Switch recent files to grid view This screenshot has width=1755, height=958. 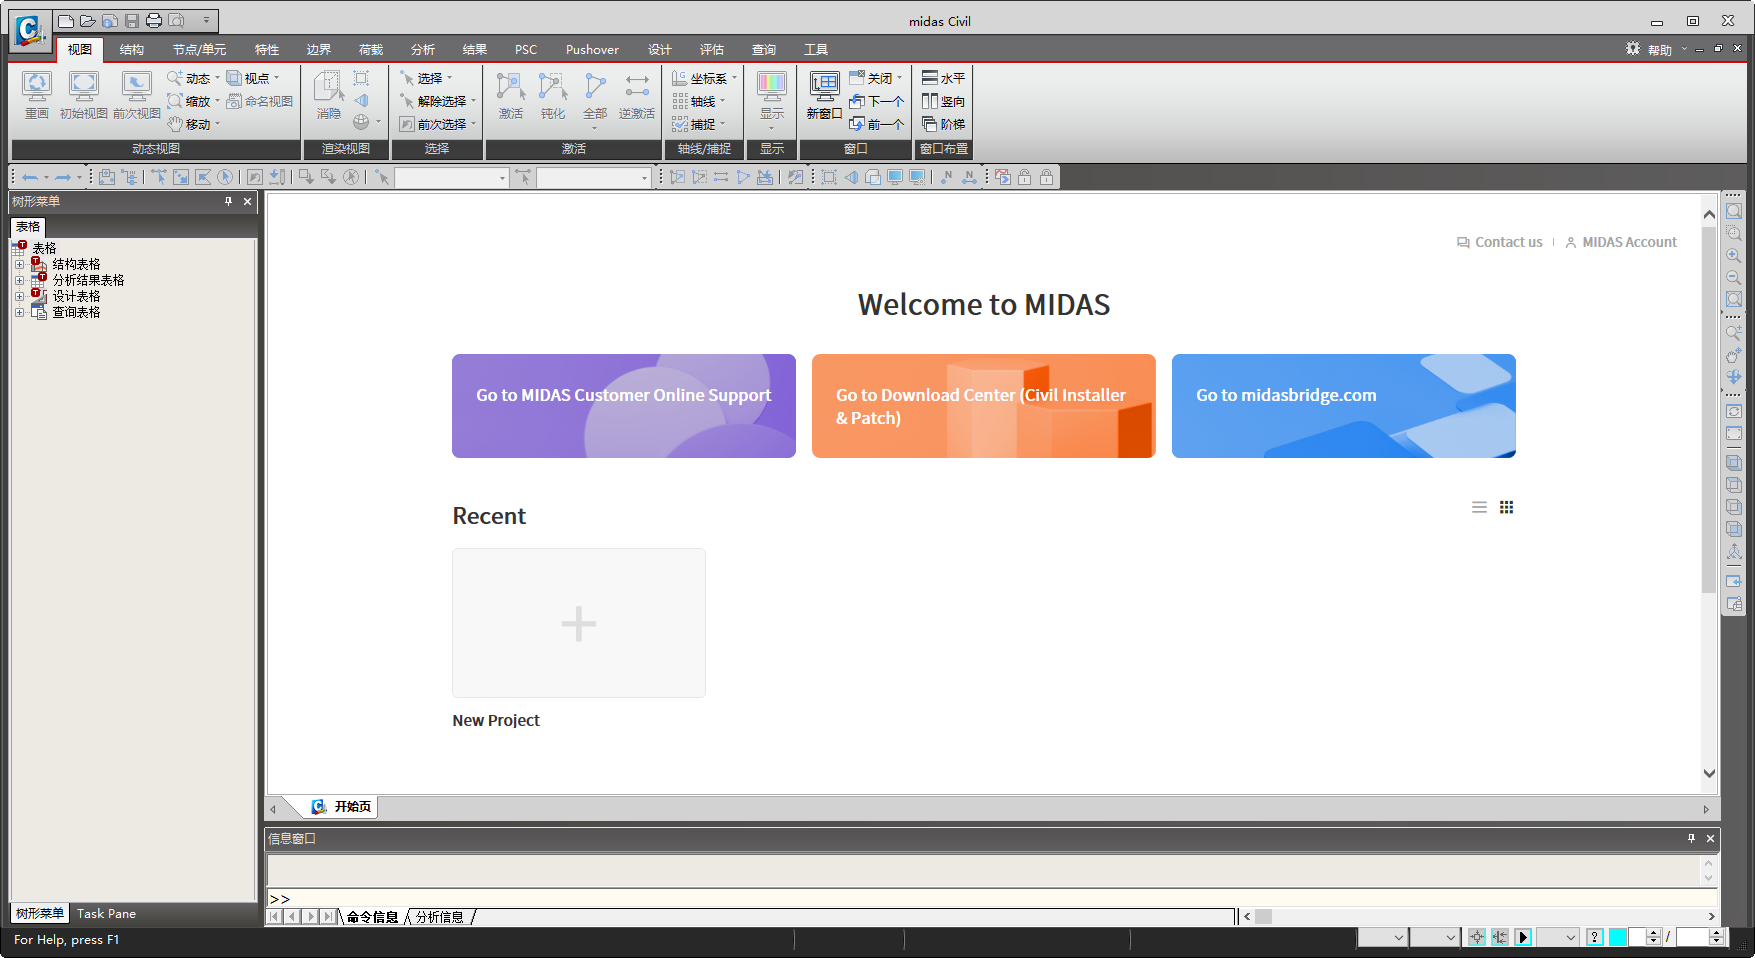tap(1506, 507)
